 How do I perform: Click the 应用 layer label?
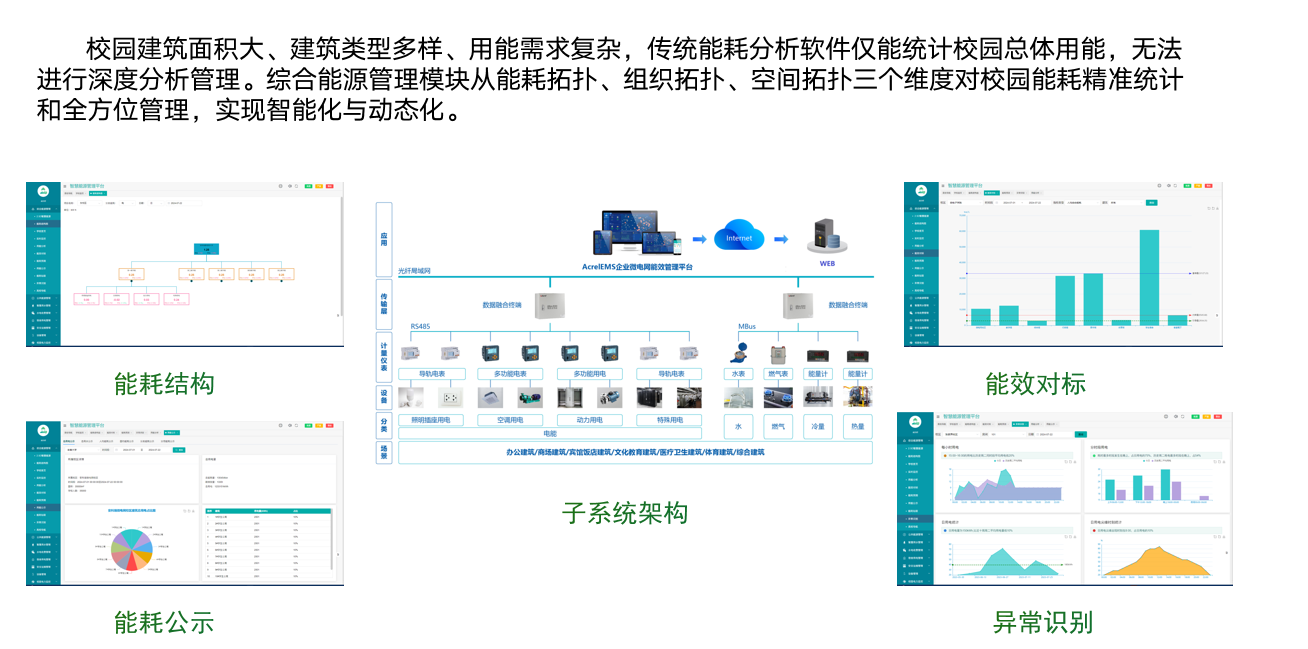384,240
